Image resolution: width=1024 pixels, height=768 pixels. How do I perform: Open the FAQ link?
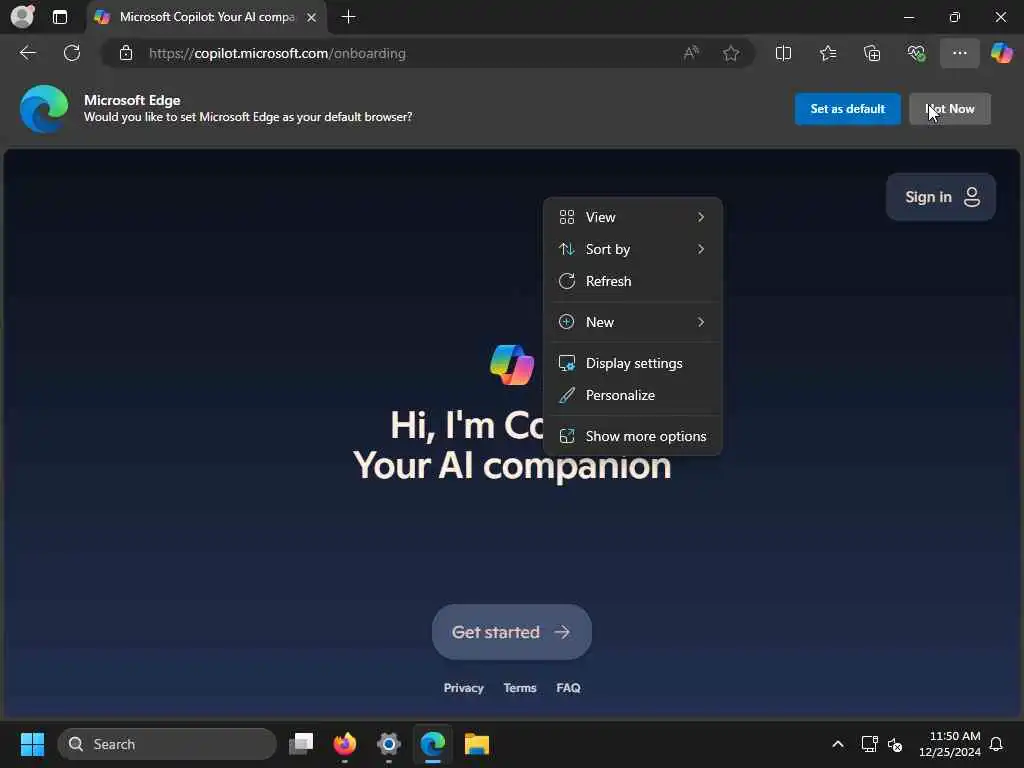(x=568, y=688)
